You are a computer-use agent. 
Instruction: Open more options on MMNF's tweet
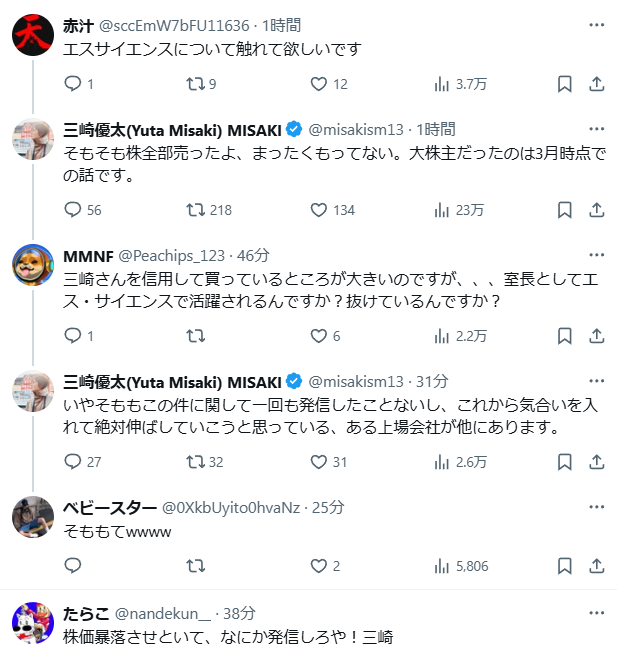pos(596,254)
